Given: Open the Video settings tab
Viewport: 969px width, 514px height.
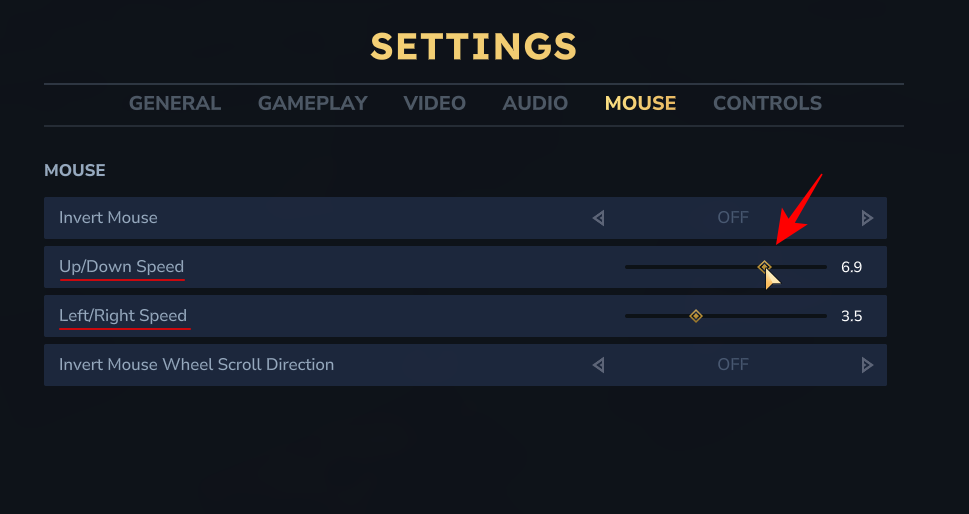Looking at the screenshot, I should click(434, 103).
